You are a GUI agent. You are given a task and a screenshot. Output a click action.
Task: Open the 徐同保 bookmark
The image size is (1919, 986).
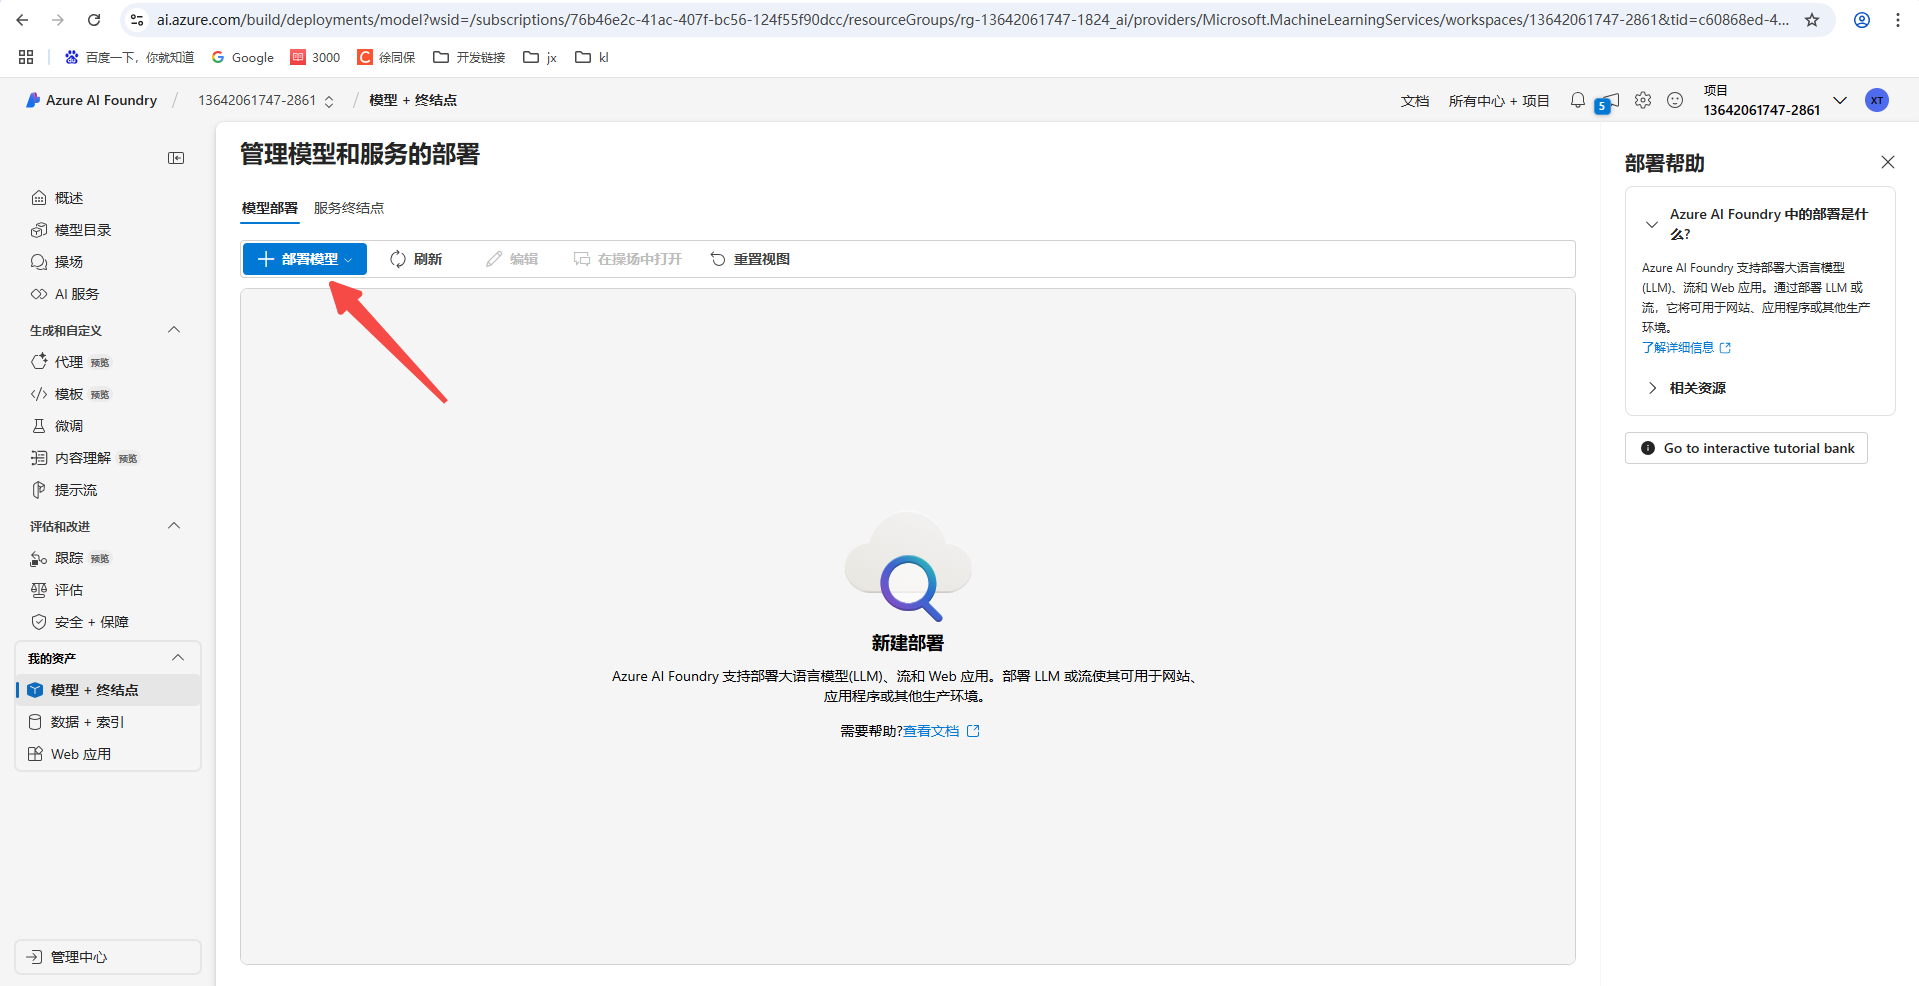(387, 57)
